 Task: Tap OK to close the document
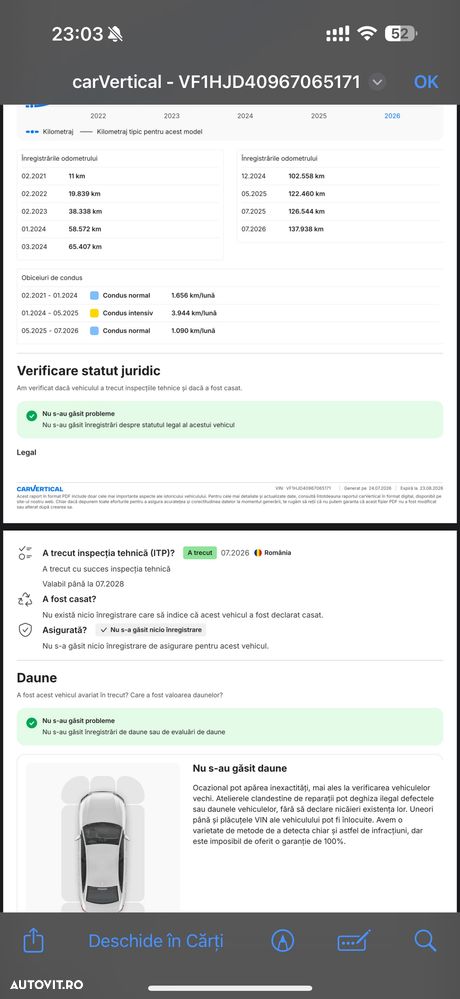tap(426, 82)
